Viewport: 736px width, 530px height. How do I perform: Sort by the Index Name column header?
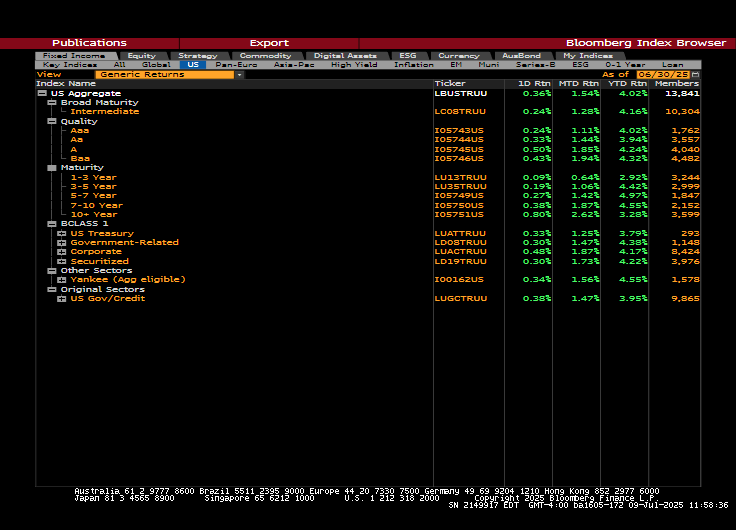[66, 84]
